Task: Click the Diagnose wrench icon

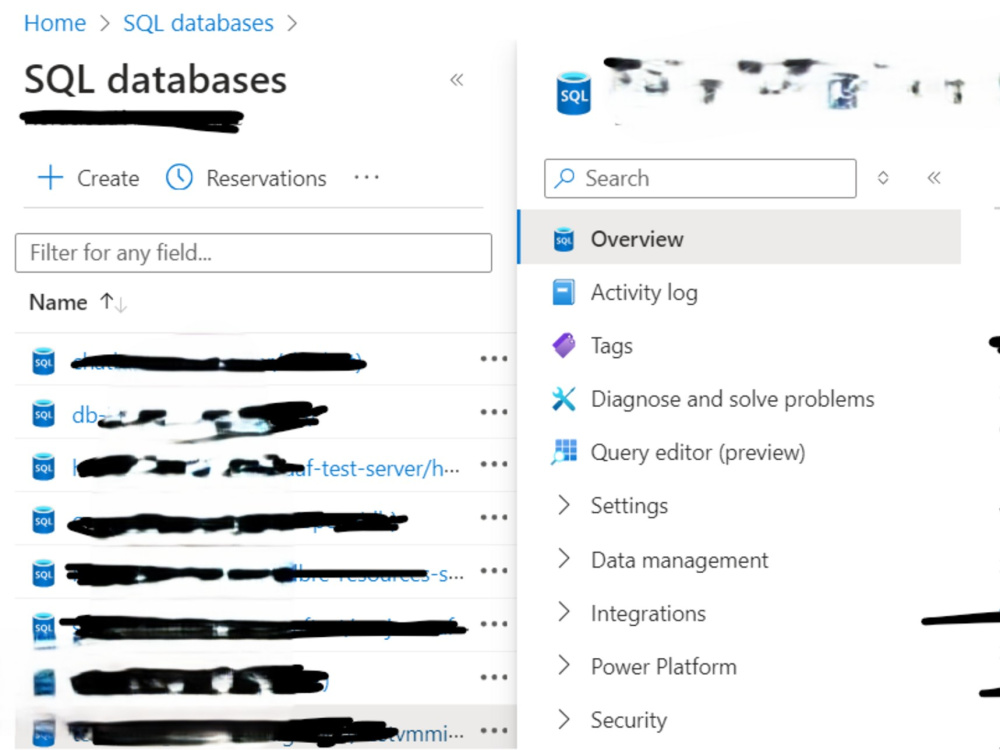Action: coord(564,399)
